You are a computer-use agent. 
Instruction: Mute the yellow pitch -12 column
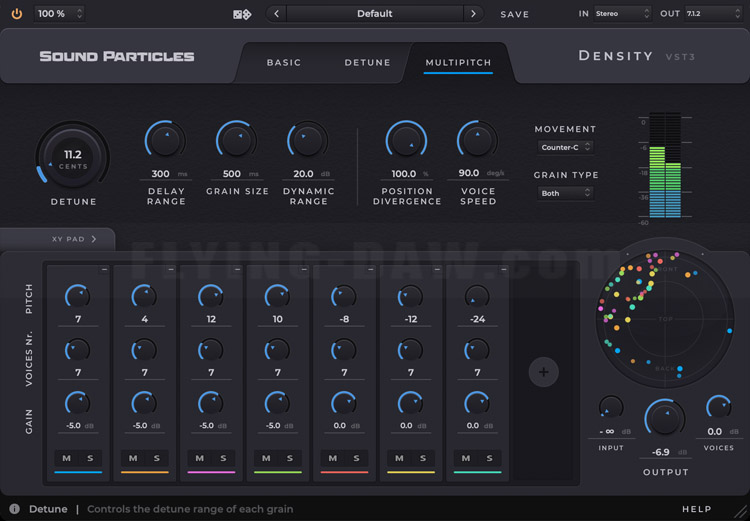399,458
